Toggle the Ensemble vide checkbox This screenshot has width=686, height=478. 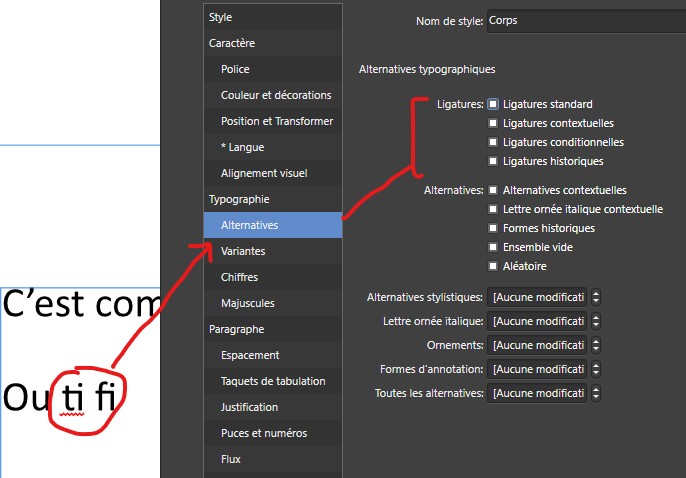[493, 247]
